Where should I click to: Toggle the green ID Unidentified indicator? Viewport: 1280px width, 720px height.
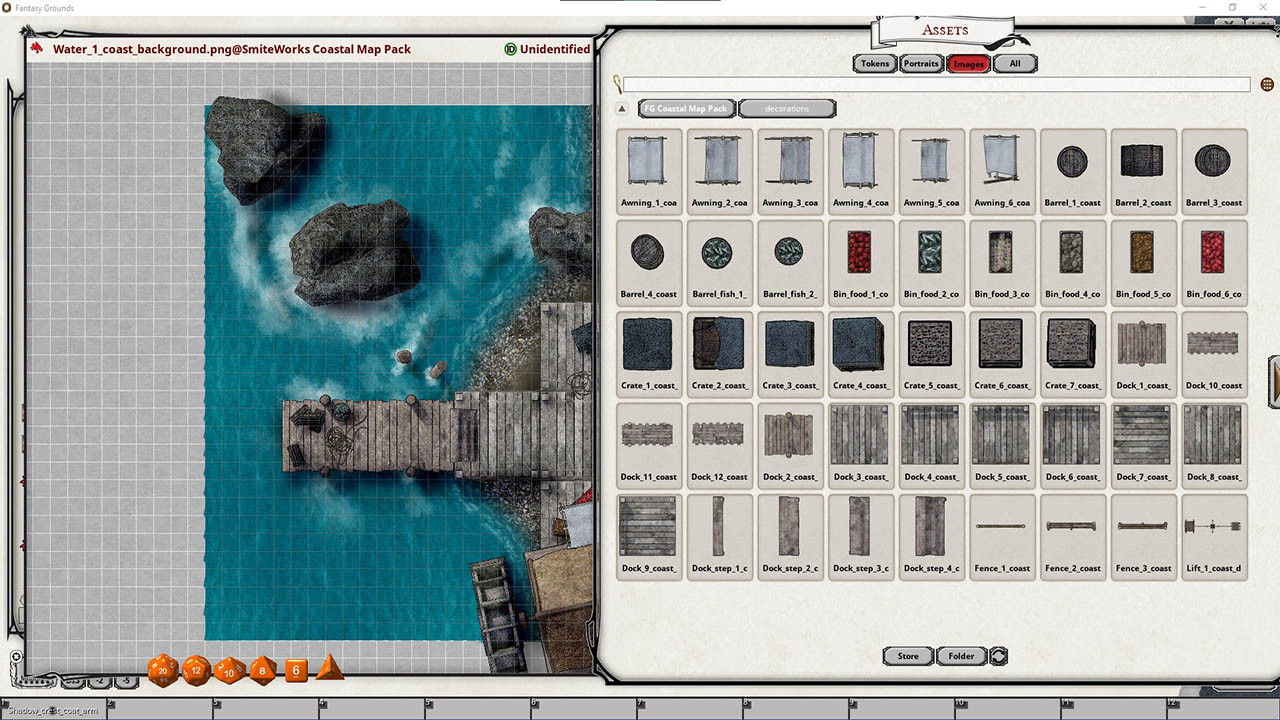pos(511,49)
